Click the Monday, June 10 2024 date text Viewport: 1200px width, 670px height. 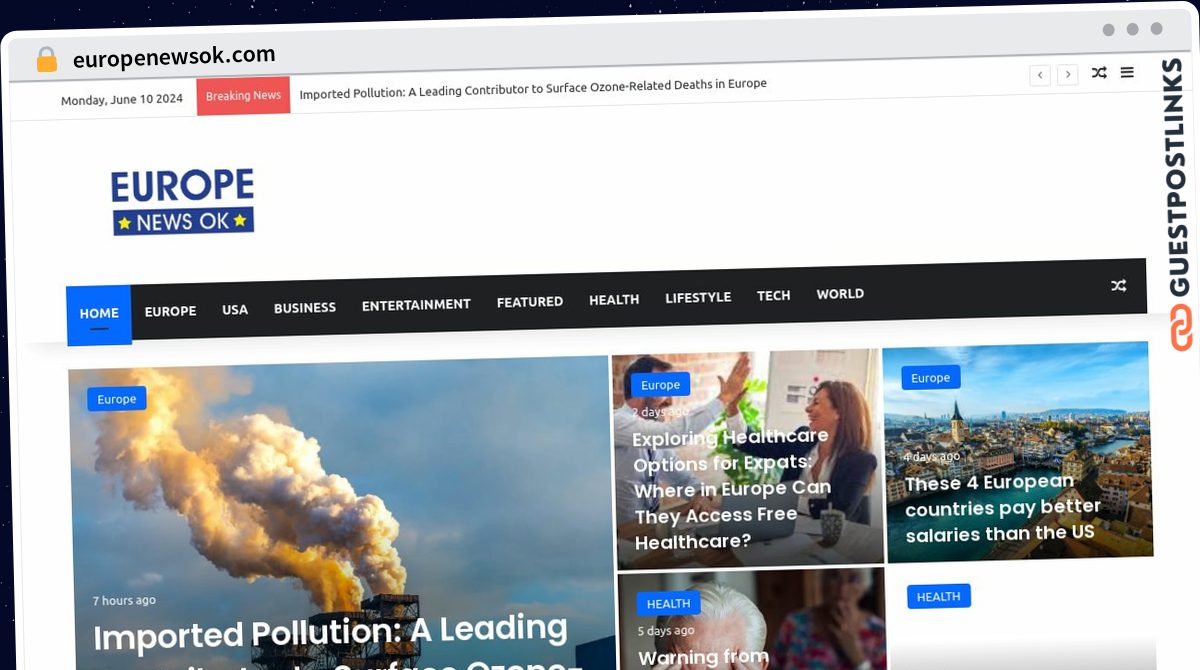(122, 100)
